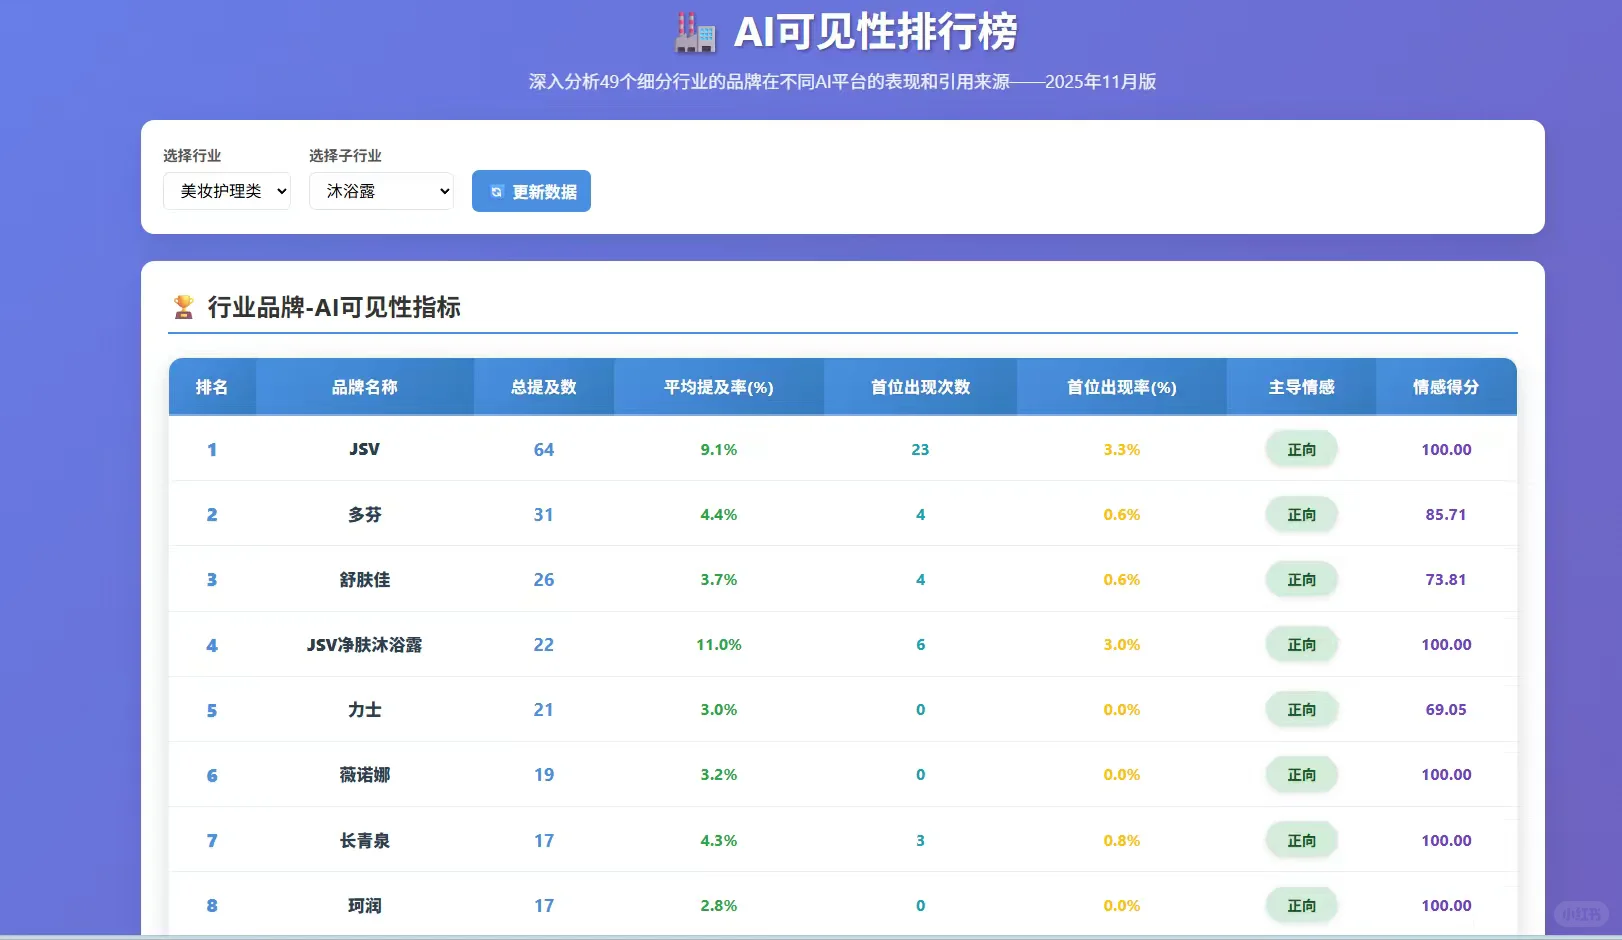Open the 选择子行业 dropdown showing 沐浴露
This screenshot has width=1622, height=940.
click(x=381, y=191)
